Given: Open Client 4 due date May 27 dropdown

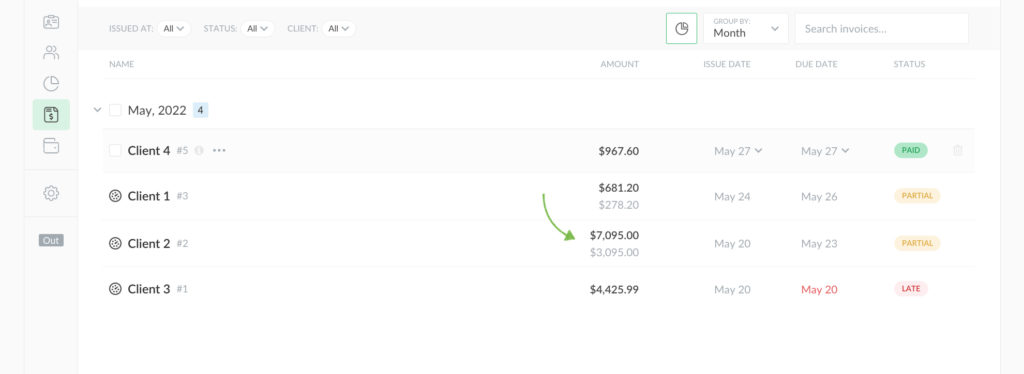Looking at the screenshot, I should (825, 151).
